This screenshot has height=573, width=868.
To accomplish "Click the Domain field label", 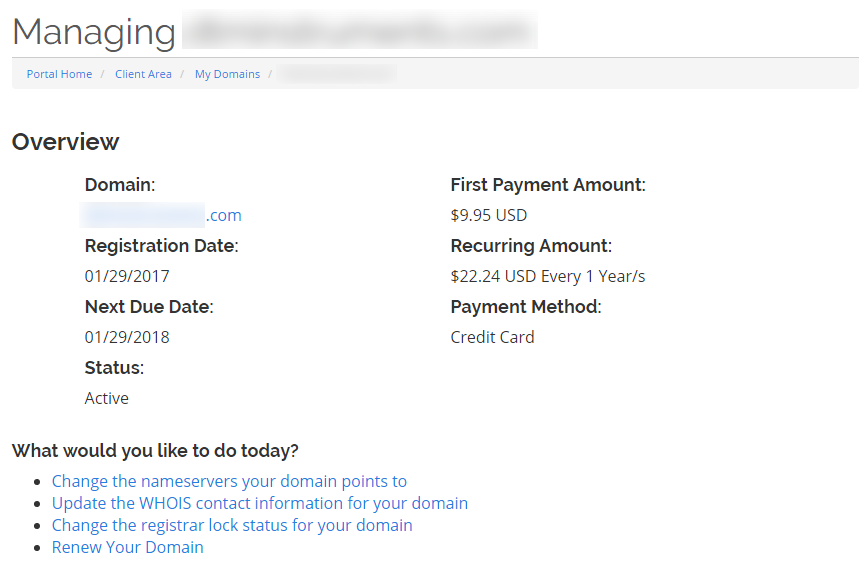I will point(119,185).
